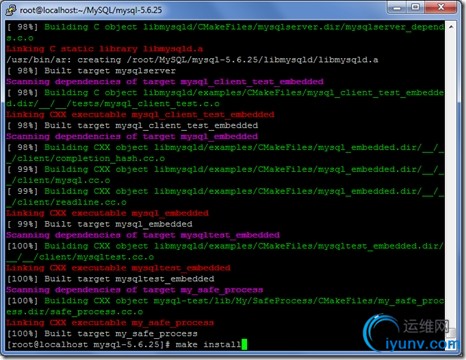Click 'Scanning dependencies of target mysql_client_test_embedded'
The height and width of the screenshot is (360, 466).
pos(165,82)
